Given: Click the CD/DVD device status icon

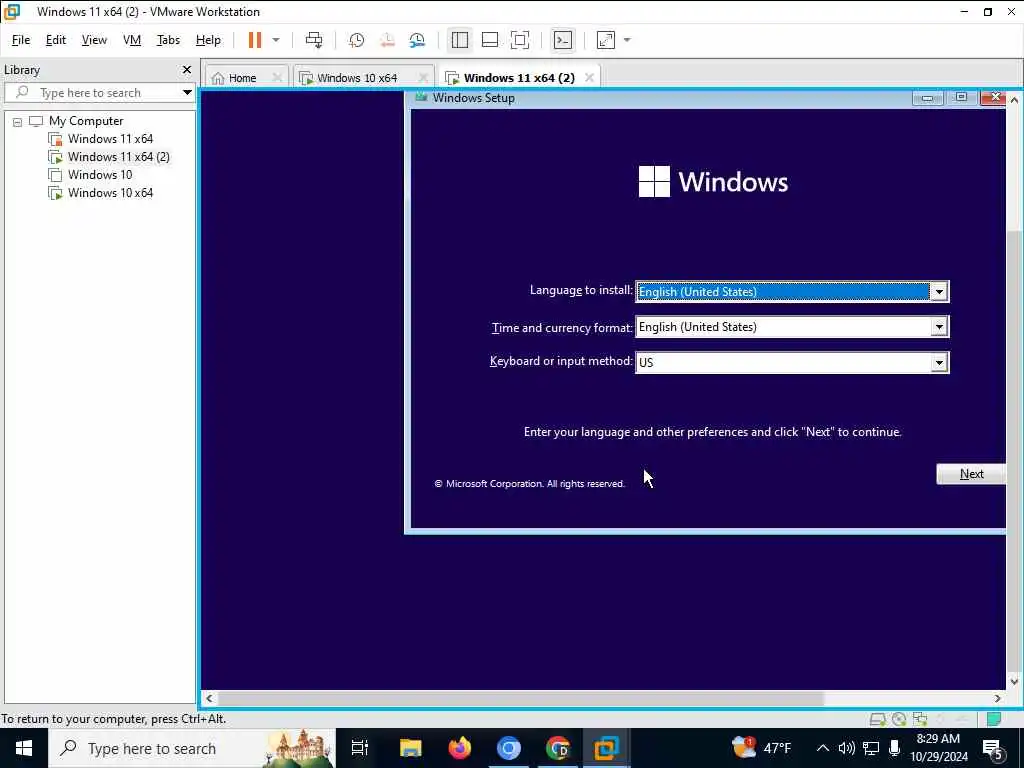Looking at the screenshot, I should pos(899,719).
